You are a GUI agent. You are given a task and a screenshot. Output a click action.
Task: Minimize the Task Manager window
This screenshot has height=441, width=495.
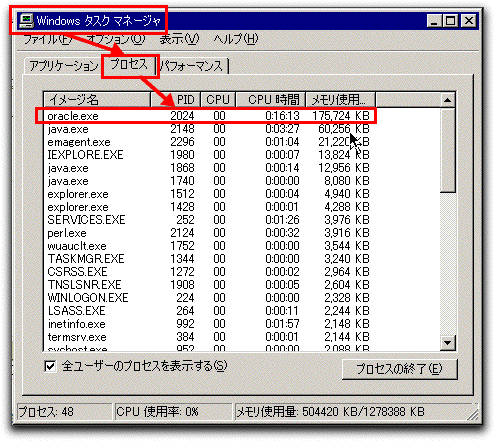click(434, 21)
